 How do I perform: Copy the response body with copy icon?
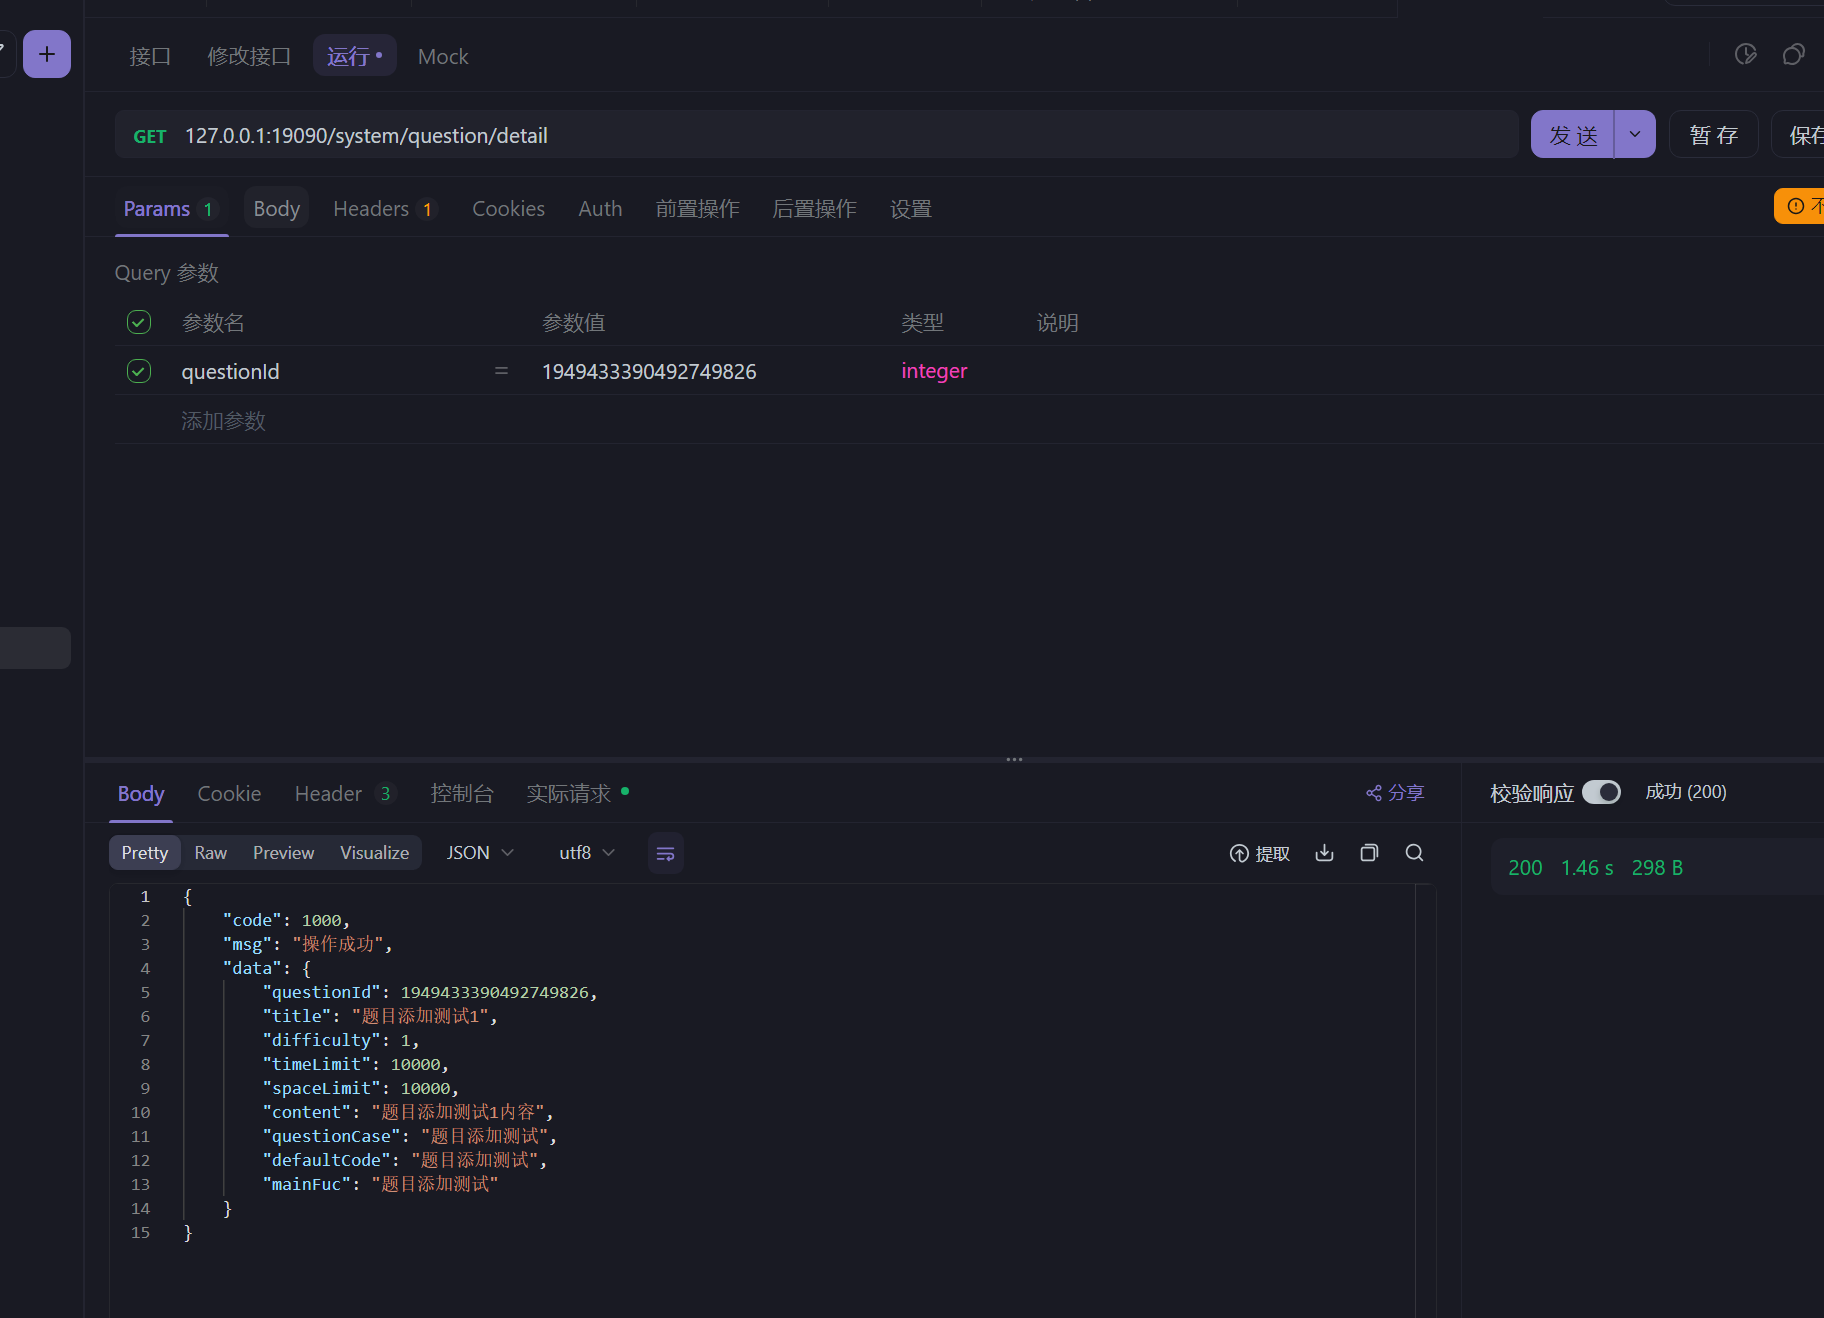(1370, 853)
